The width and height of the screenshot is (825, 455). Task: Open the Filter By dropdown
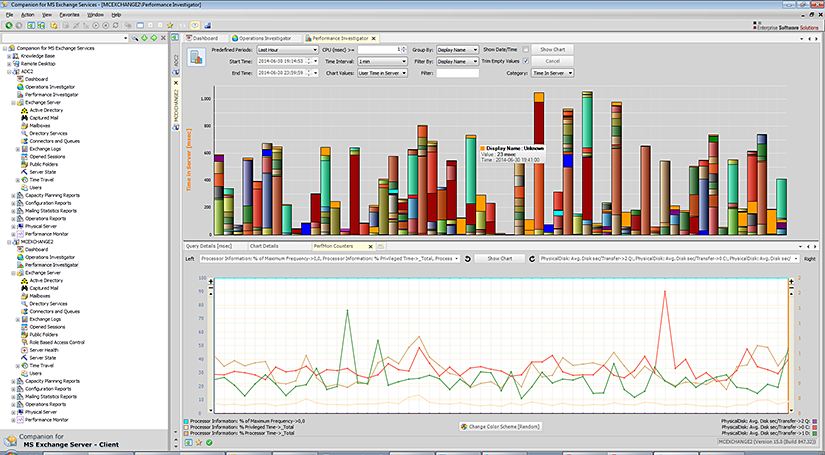(458, 62)
